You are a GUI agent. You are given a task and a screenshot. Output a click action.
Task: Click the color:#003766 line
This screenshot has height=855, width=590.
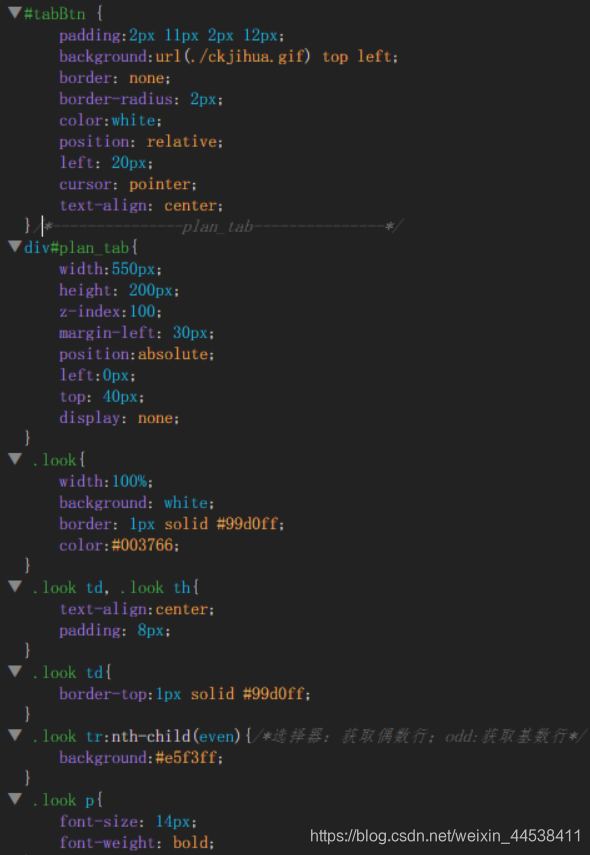coord(119,545)
